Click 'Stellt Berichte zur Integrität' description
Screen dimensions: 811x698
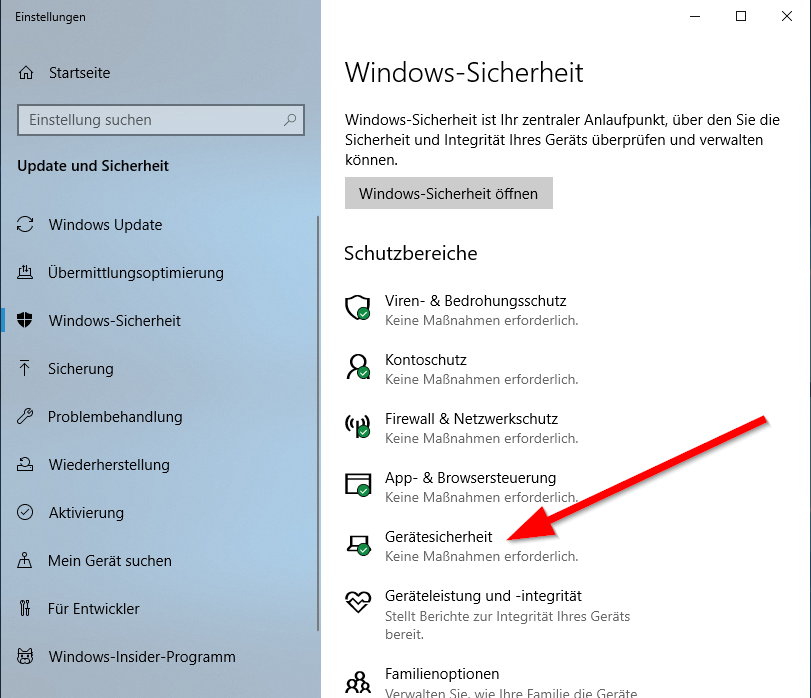(x=507, y=625)
